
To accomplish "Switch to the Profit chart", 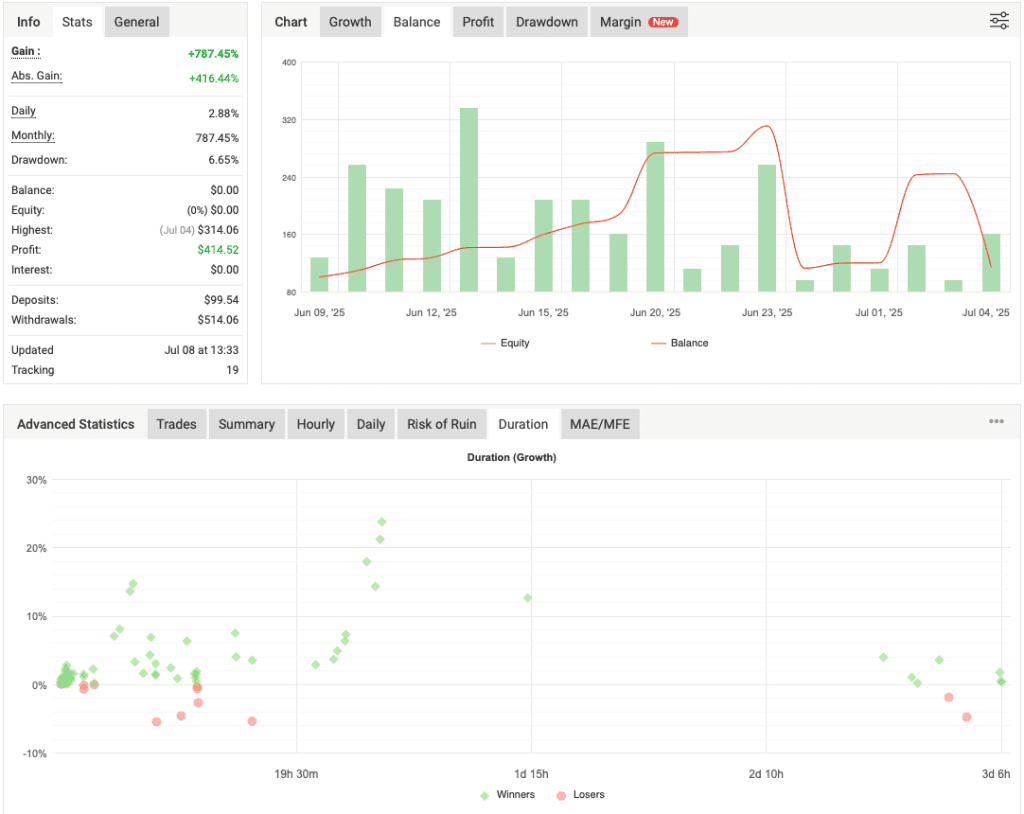I will (x=477, y=20).
